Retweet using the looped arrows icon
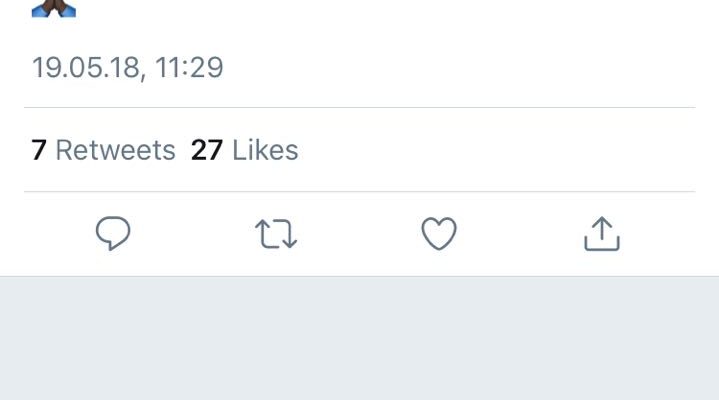719x400 pixels. [x=276, y=234]
